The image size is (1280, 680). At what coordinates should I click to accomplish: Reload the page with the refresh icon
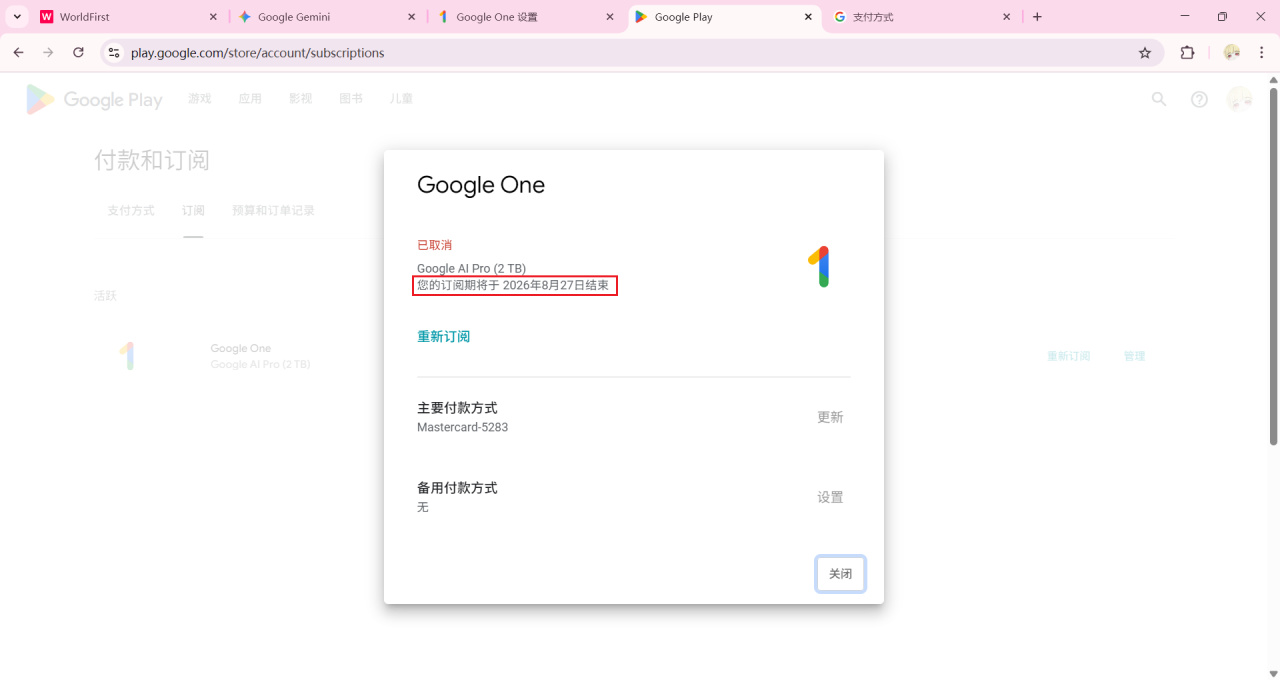pos(78,53)
